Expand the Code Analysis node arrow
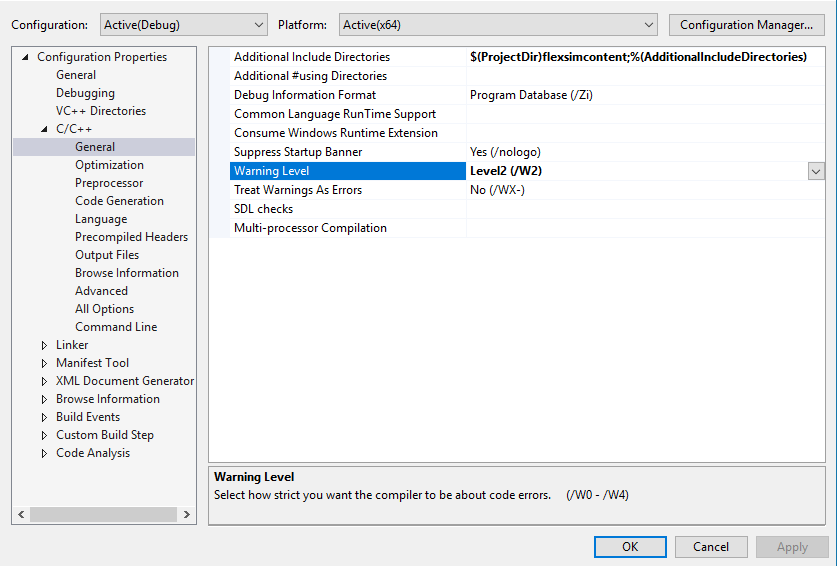This screenshot has width=837, height=566. coord(44,453)
